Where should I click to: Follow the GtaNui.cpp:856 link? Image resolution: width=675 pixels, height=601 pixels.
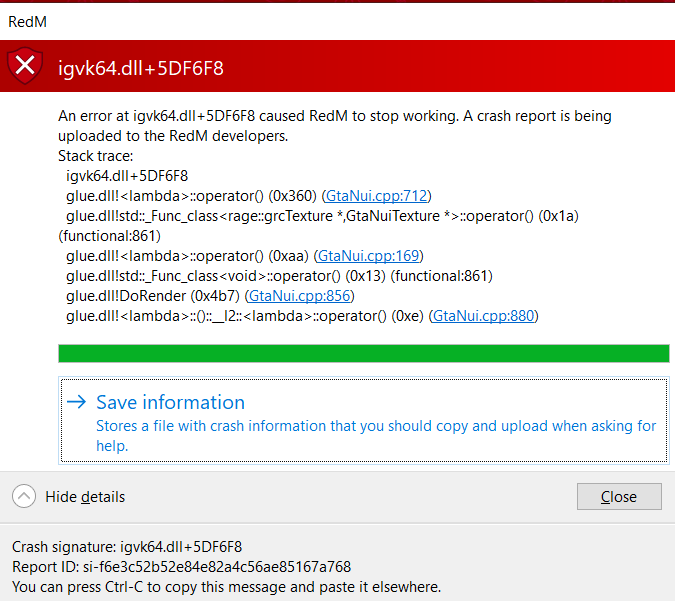coord(300,296)
